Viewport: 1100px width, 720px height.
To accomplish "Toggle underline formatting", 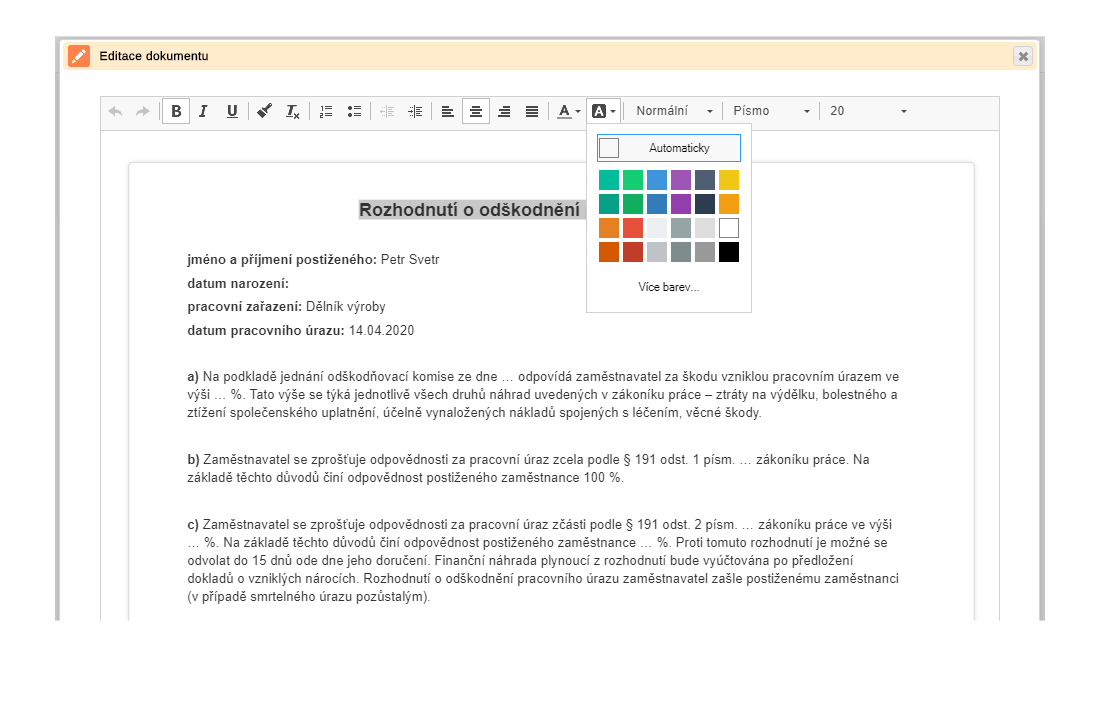I will tap(232, 111).
